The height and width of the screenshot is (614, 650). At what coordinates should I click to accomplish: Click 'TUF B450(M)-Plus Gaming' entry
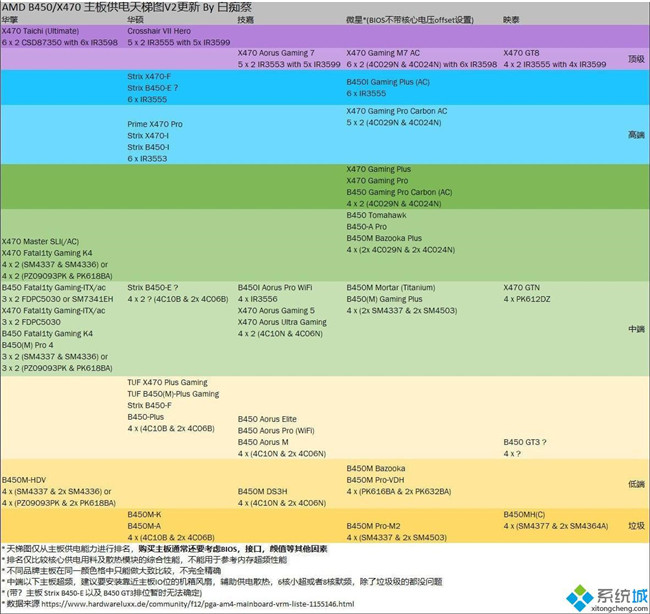(173, 394)
